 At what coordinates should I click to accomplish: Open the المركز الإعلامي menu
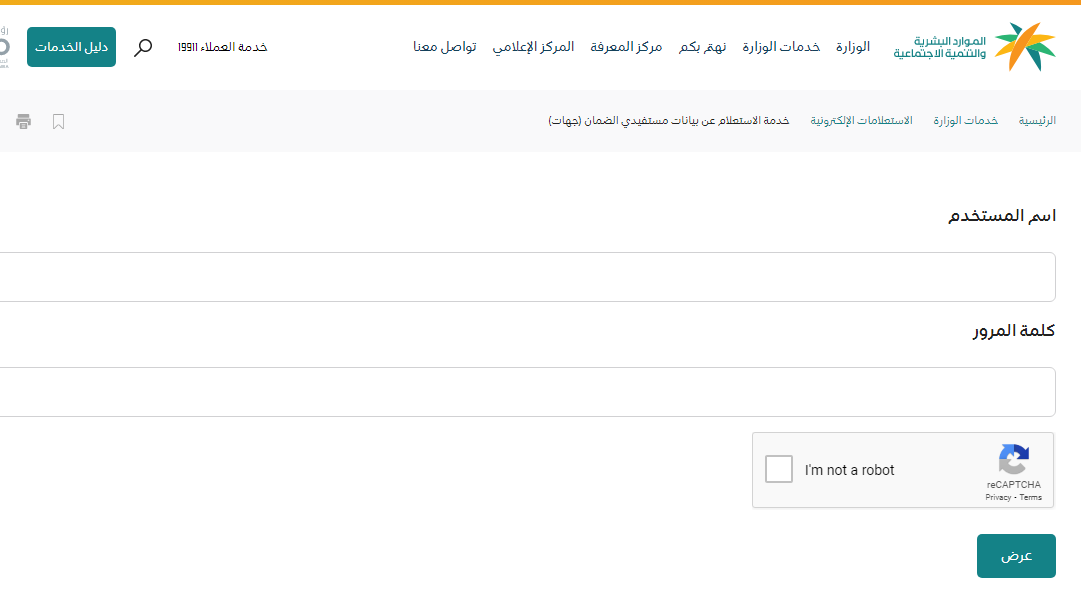coord(533,47)
